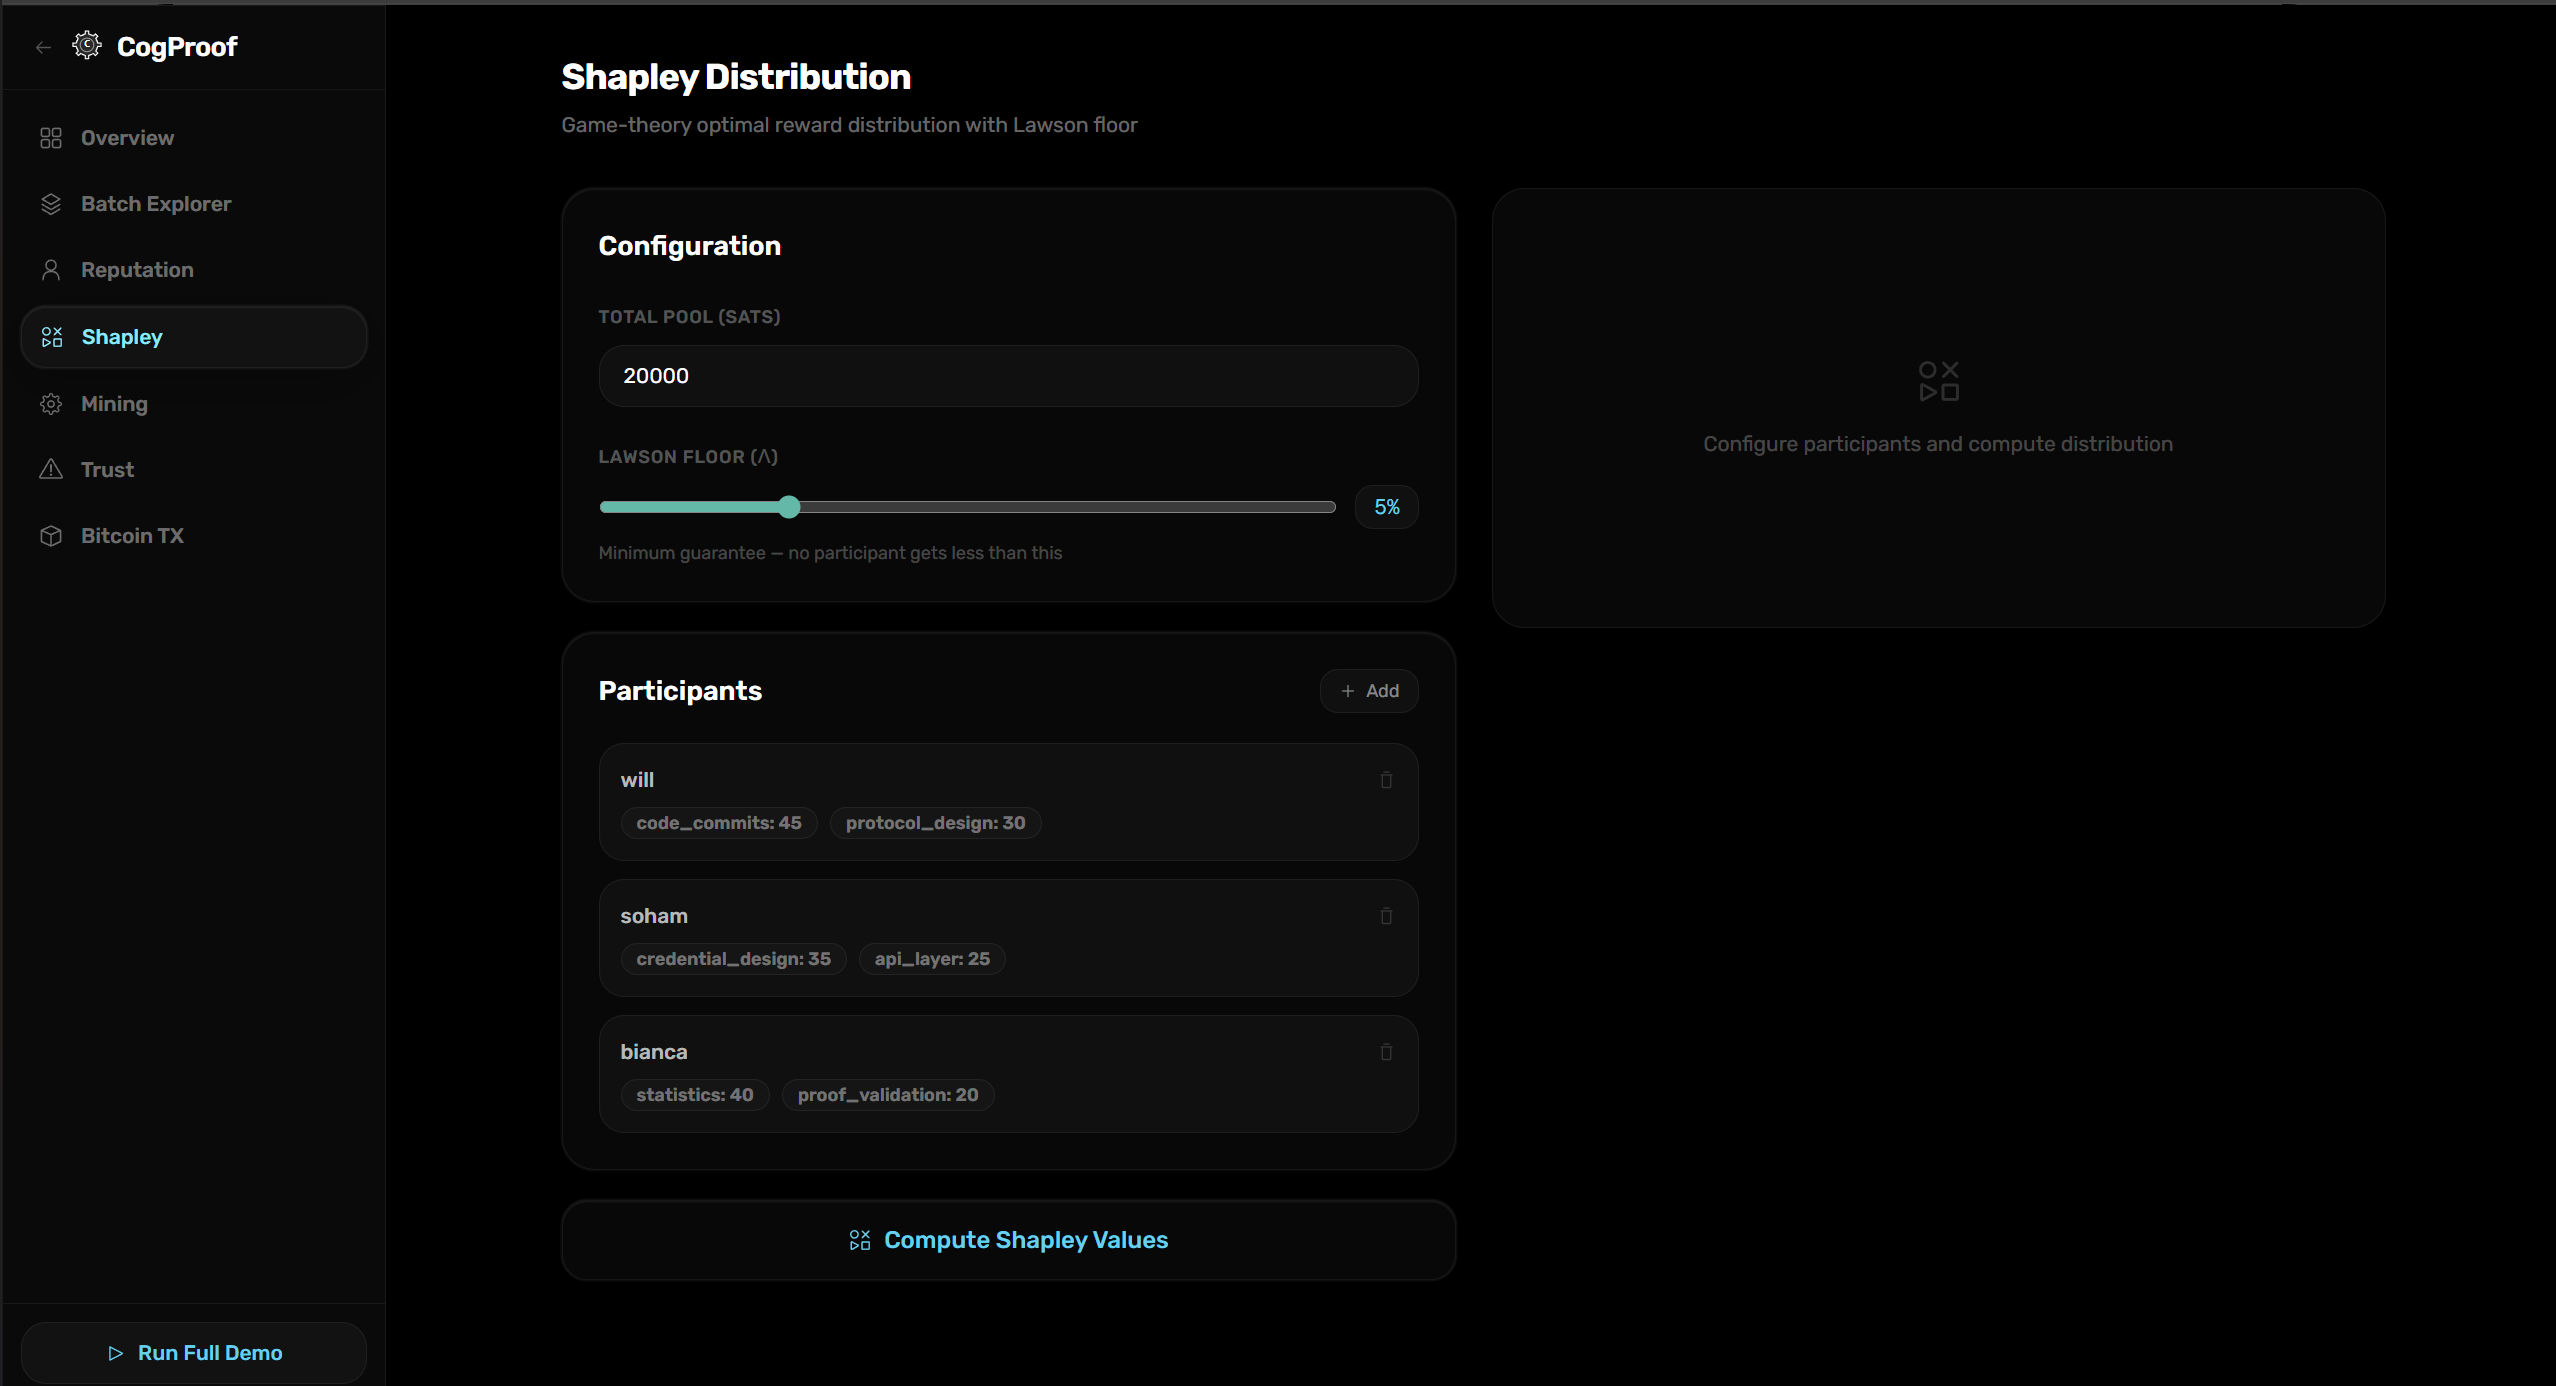Click the Bitcoin TX cube icon
This screenshot has width=2556, height=1386.
[x=51, y=536]
